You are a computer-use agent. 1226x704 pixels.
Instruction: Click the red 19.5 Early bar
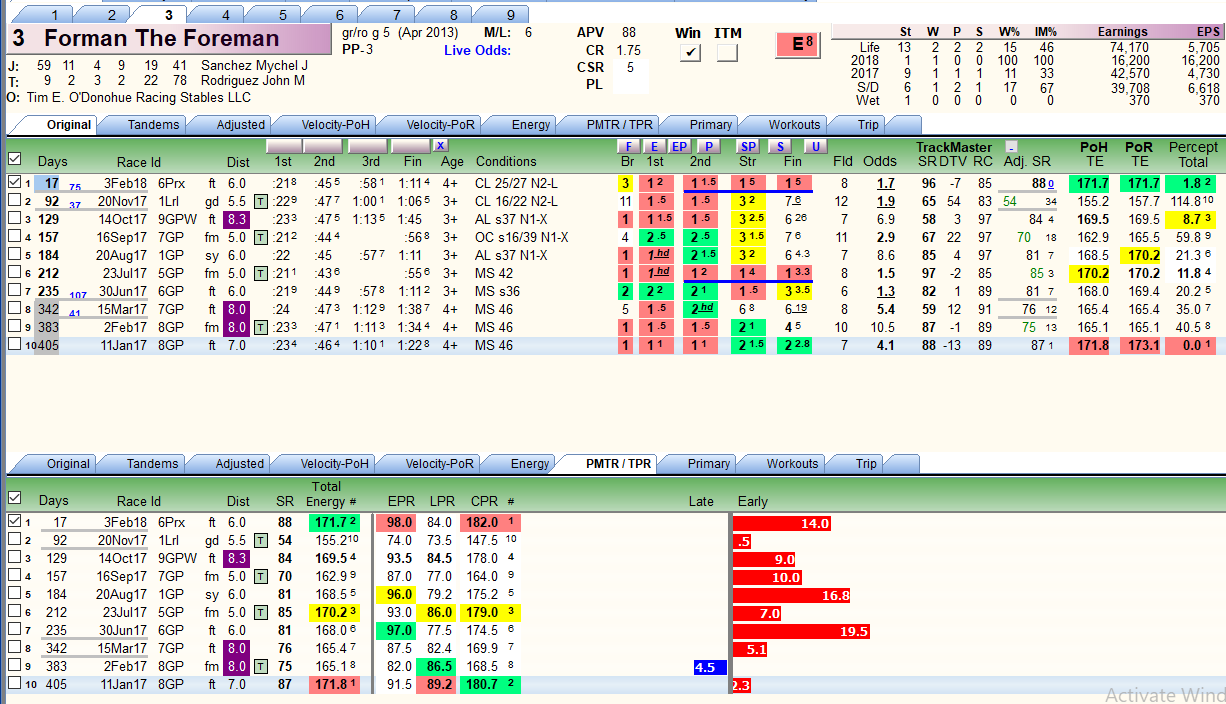pos(802,631)
